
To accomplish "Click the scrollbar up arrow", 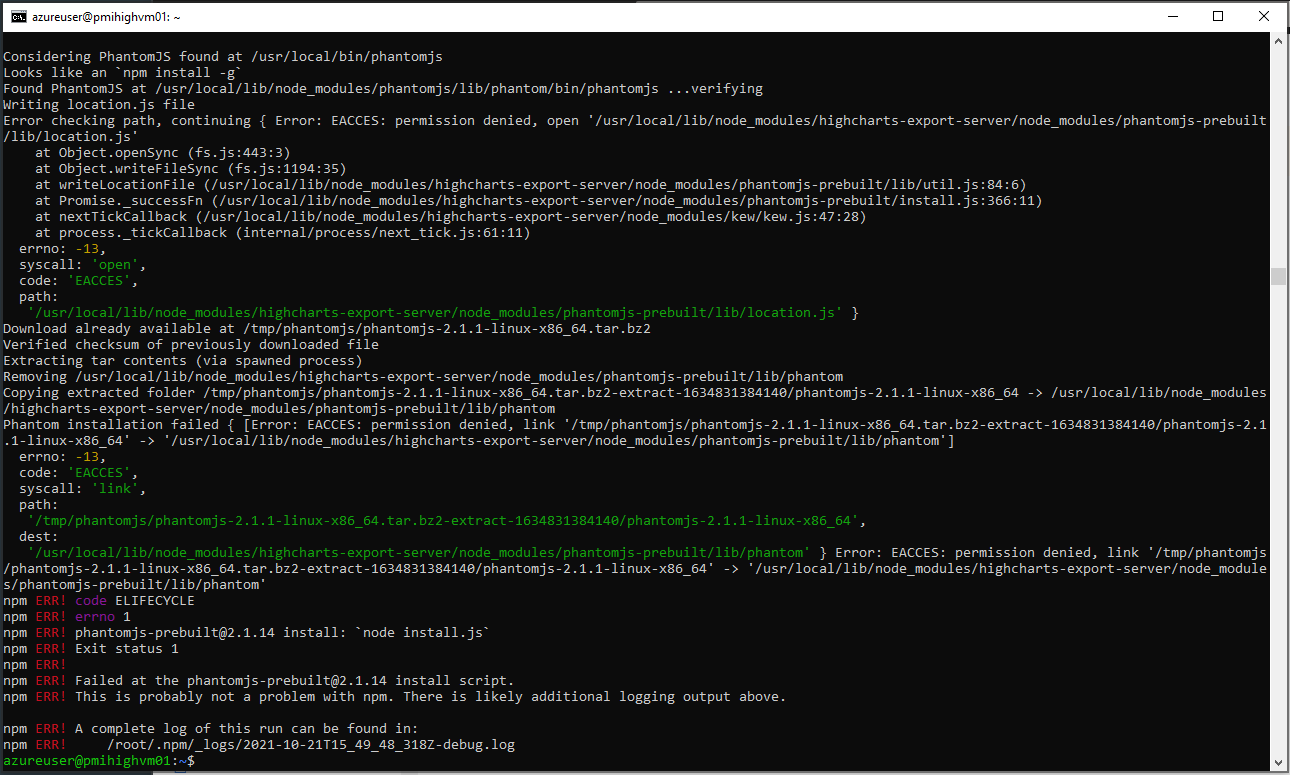I will point(1278,41).
